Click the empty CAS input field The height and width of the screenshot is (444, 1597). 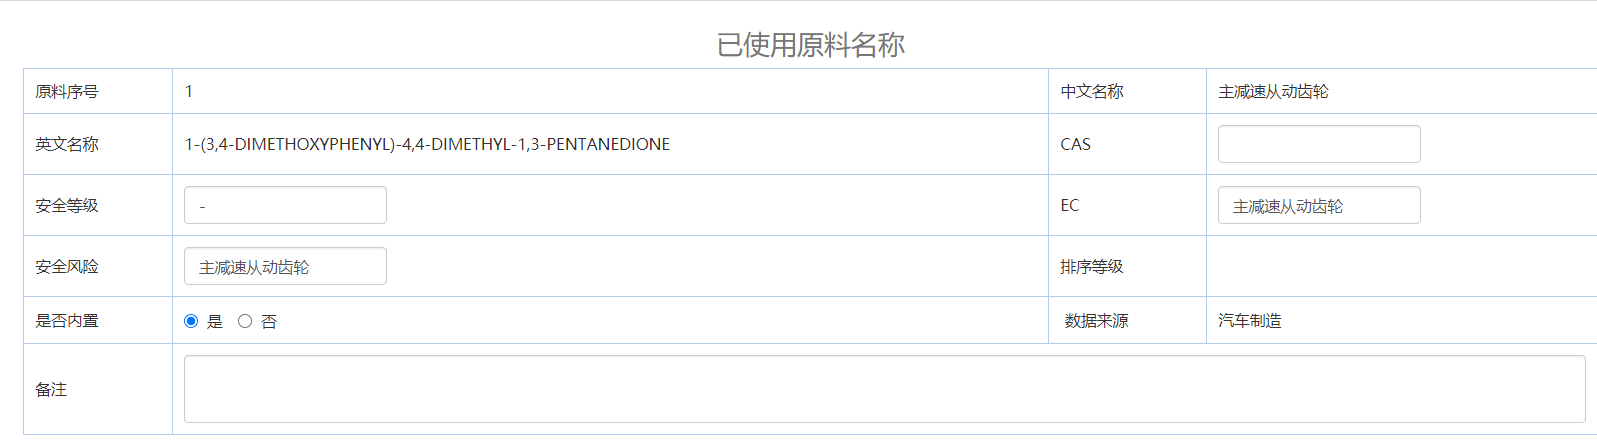1318,144
